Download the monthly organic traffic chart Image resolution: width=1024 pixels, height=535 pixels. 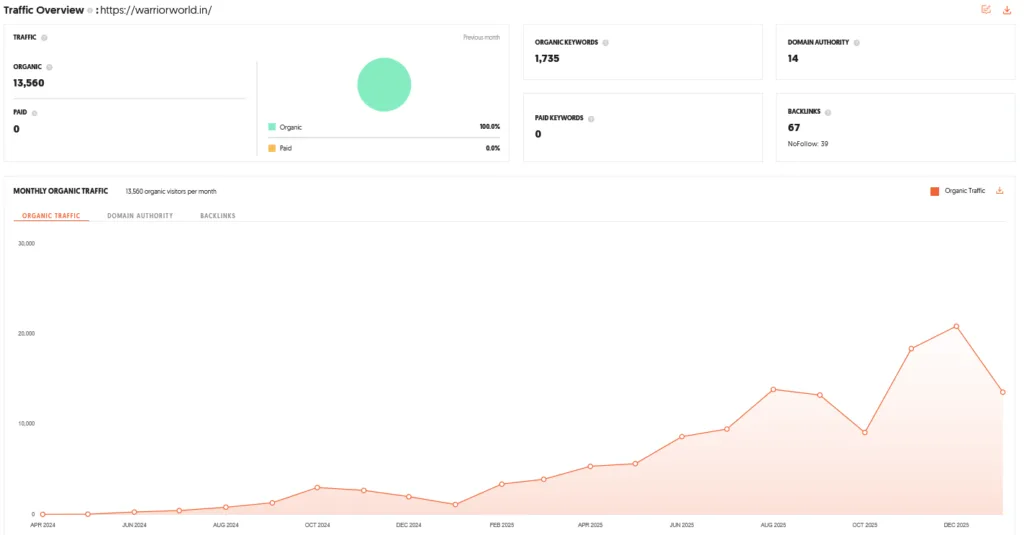999,191
